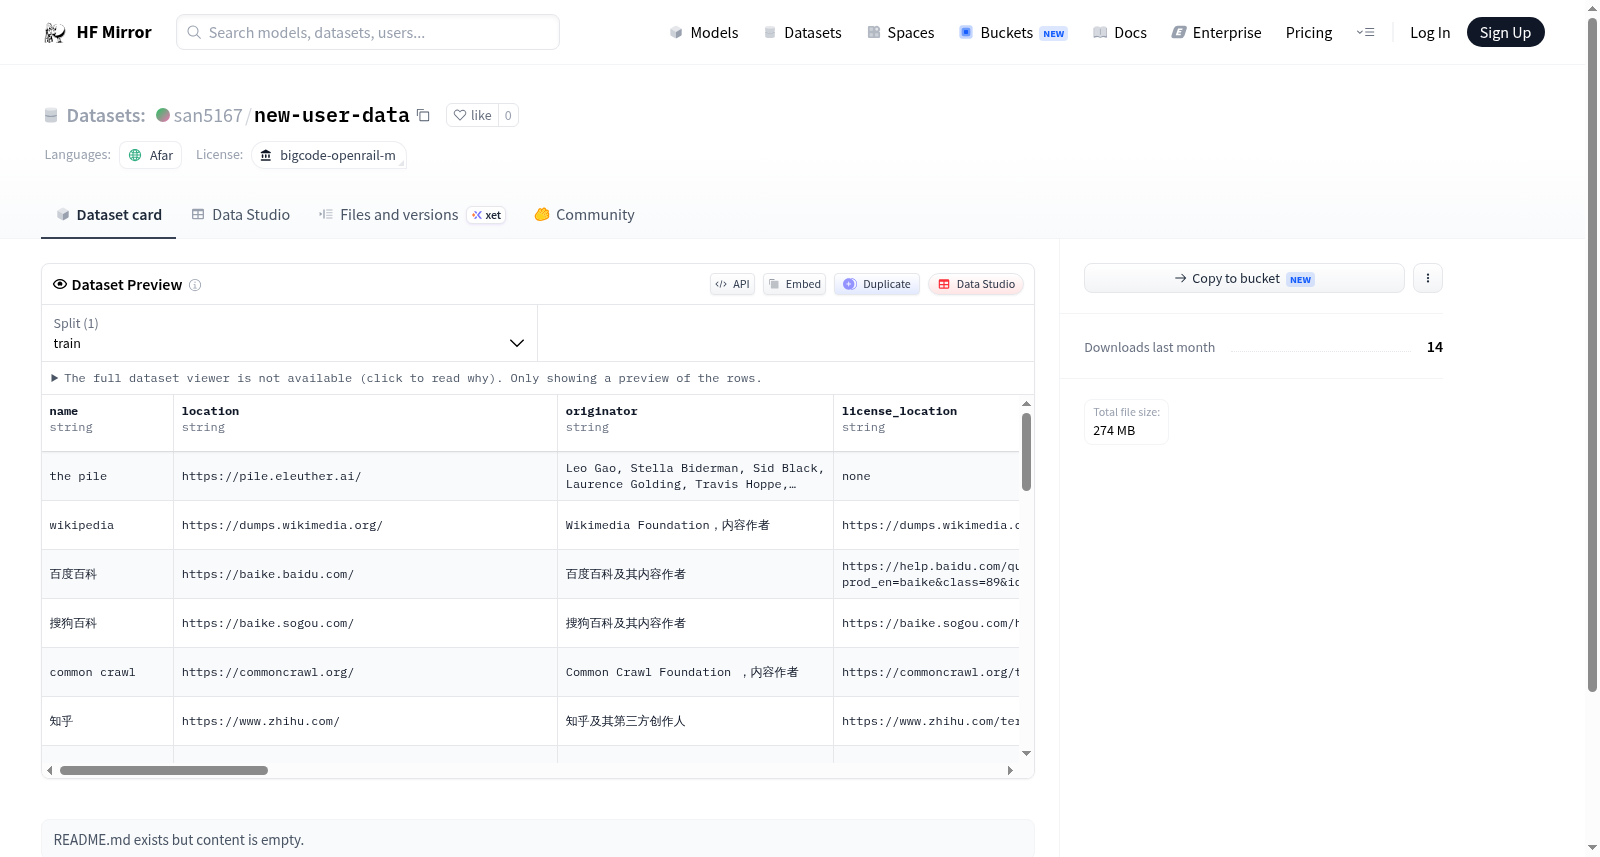Select the cell 'https://dumps.wikimedia.org/' under location
This screenshot has width=1600, height=857.
point(366,525)
